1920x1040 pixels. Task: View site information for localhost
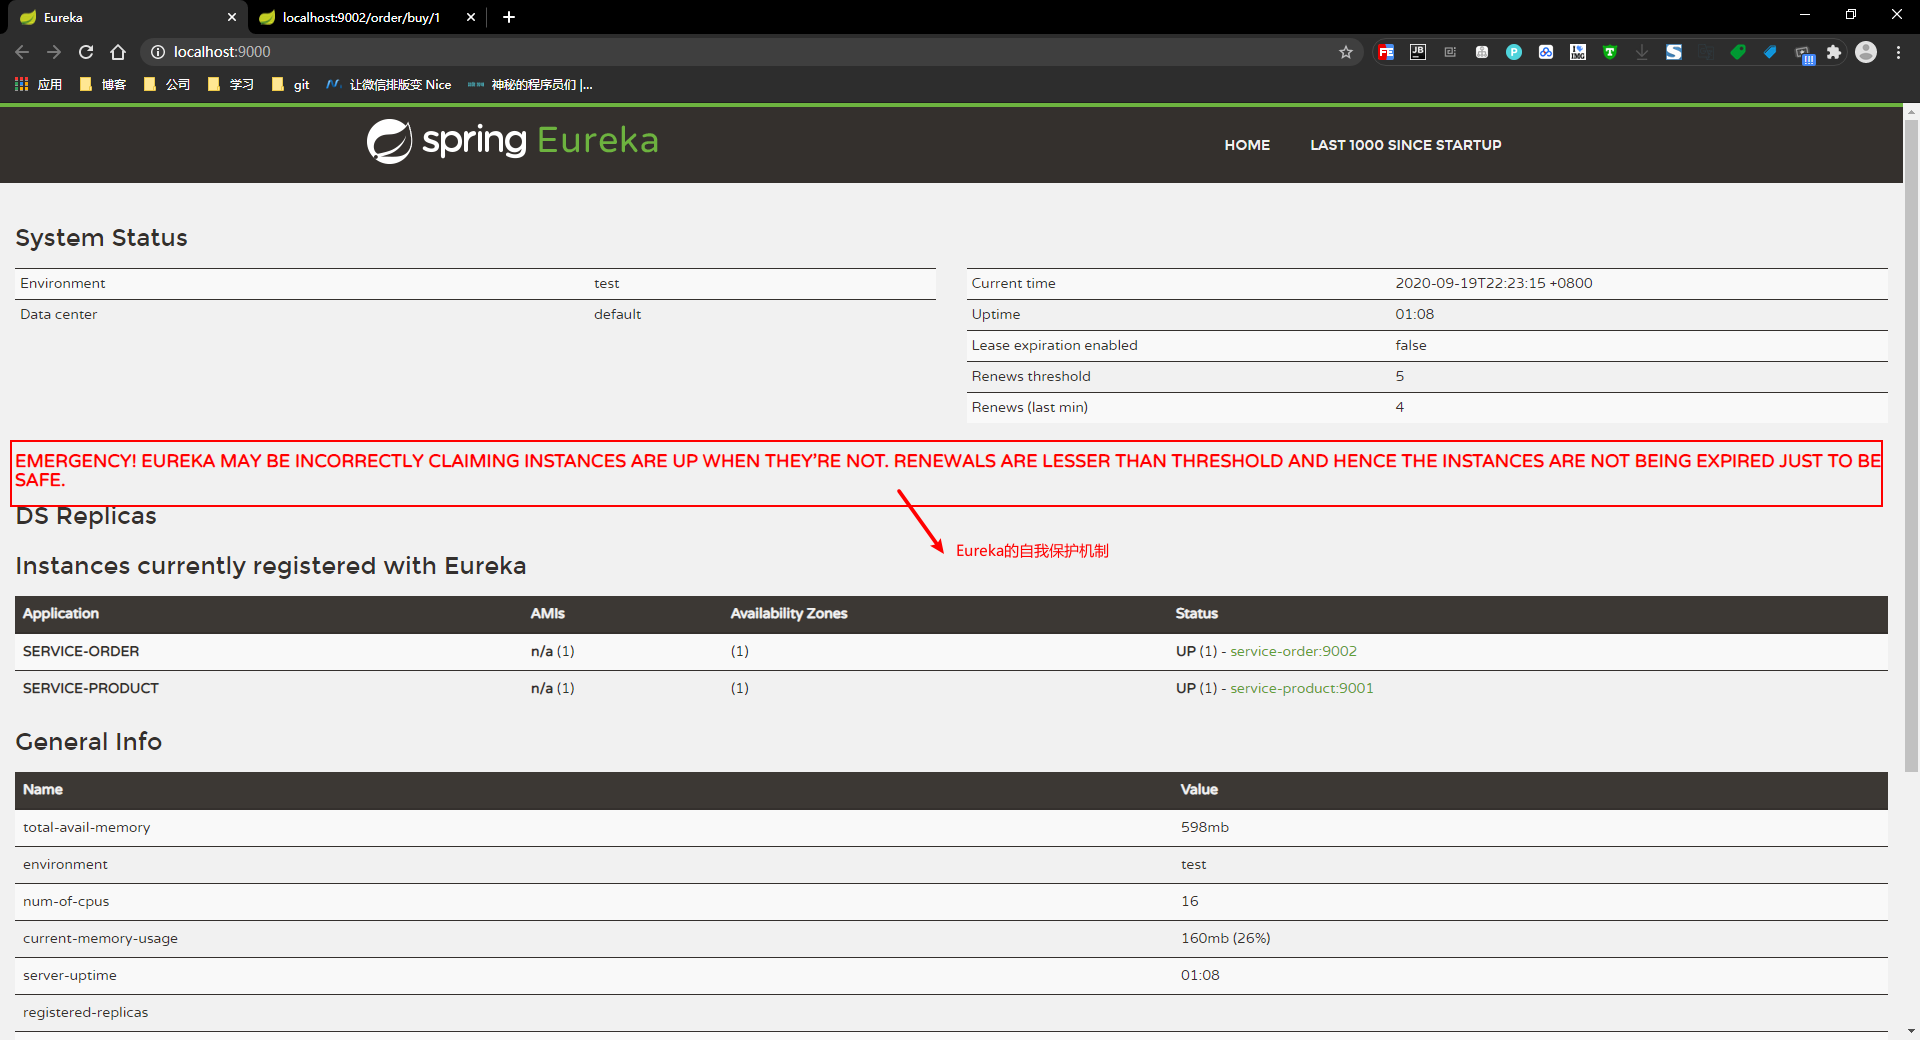tap(157, 52)
